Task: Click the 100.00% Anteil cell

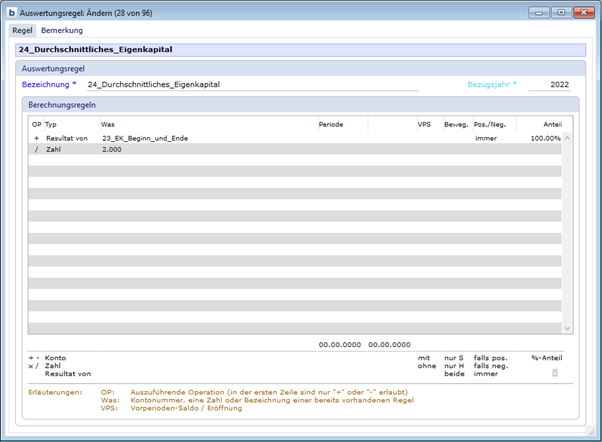Action: (x=545, y=138)
